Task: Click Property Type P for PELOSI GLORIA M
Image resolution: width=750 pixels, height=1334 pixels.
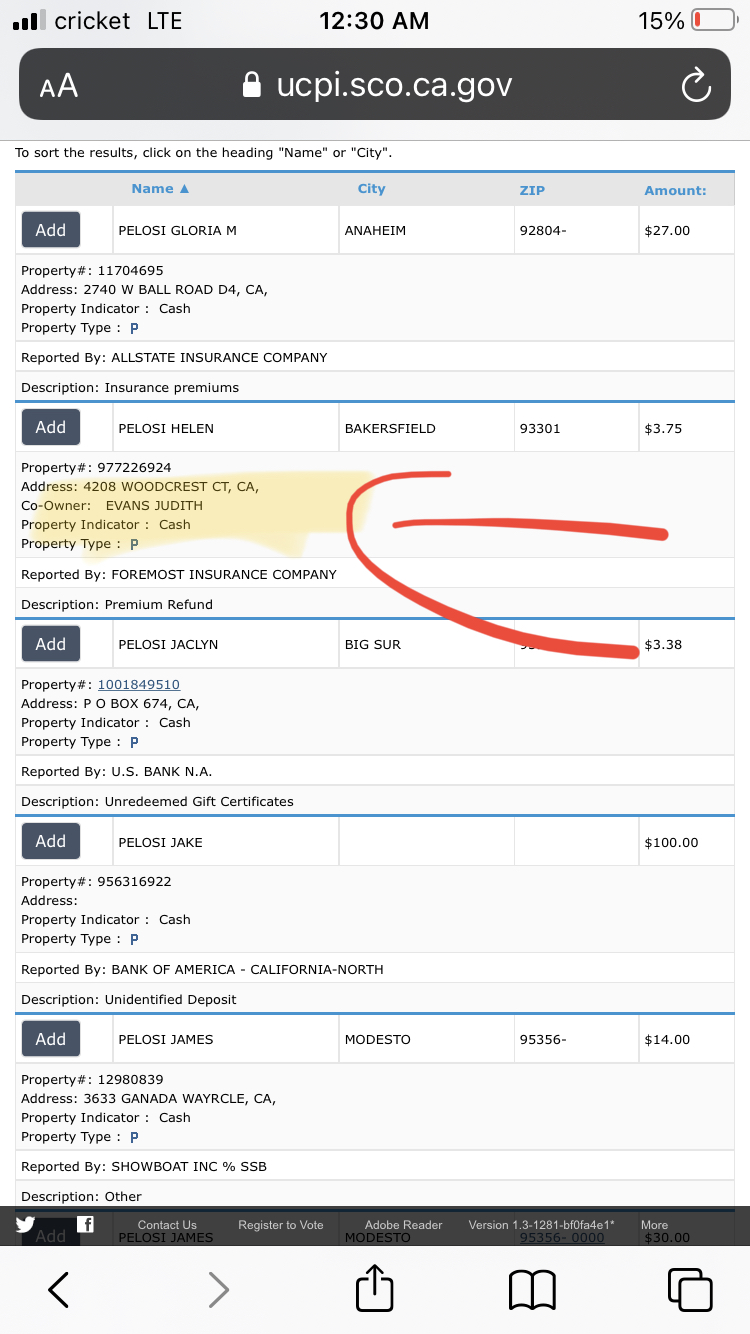Action: [x=134, y=328]
